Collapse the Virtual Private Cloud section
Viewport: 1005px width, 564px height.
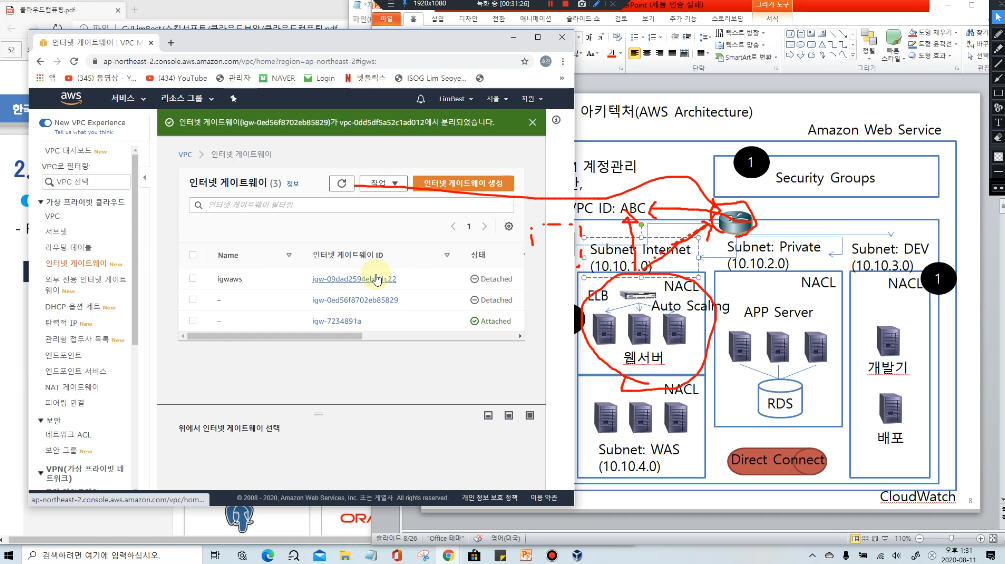(41, 202)
